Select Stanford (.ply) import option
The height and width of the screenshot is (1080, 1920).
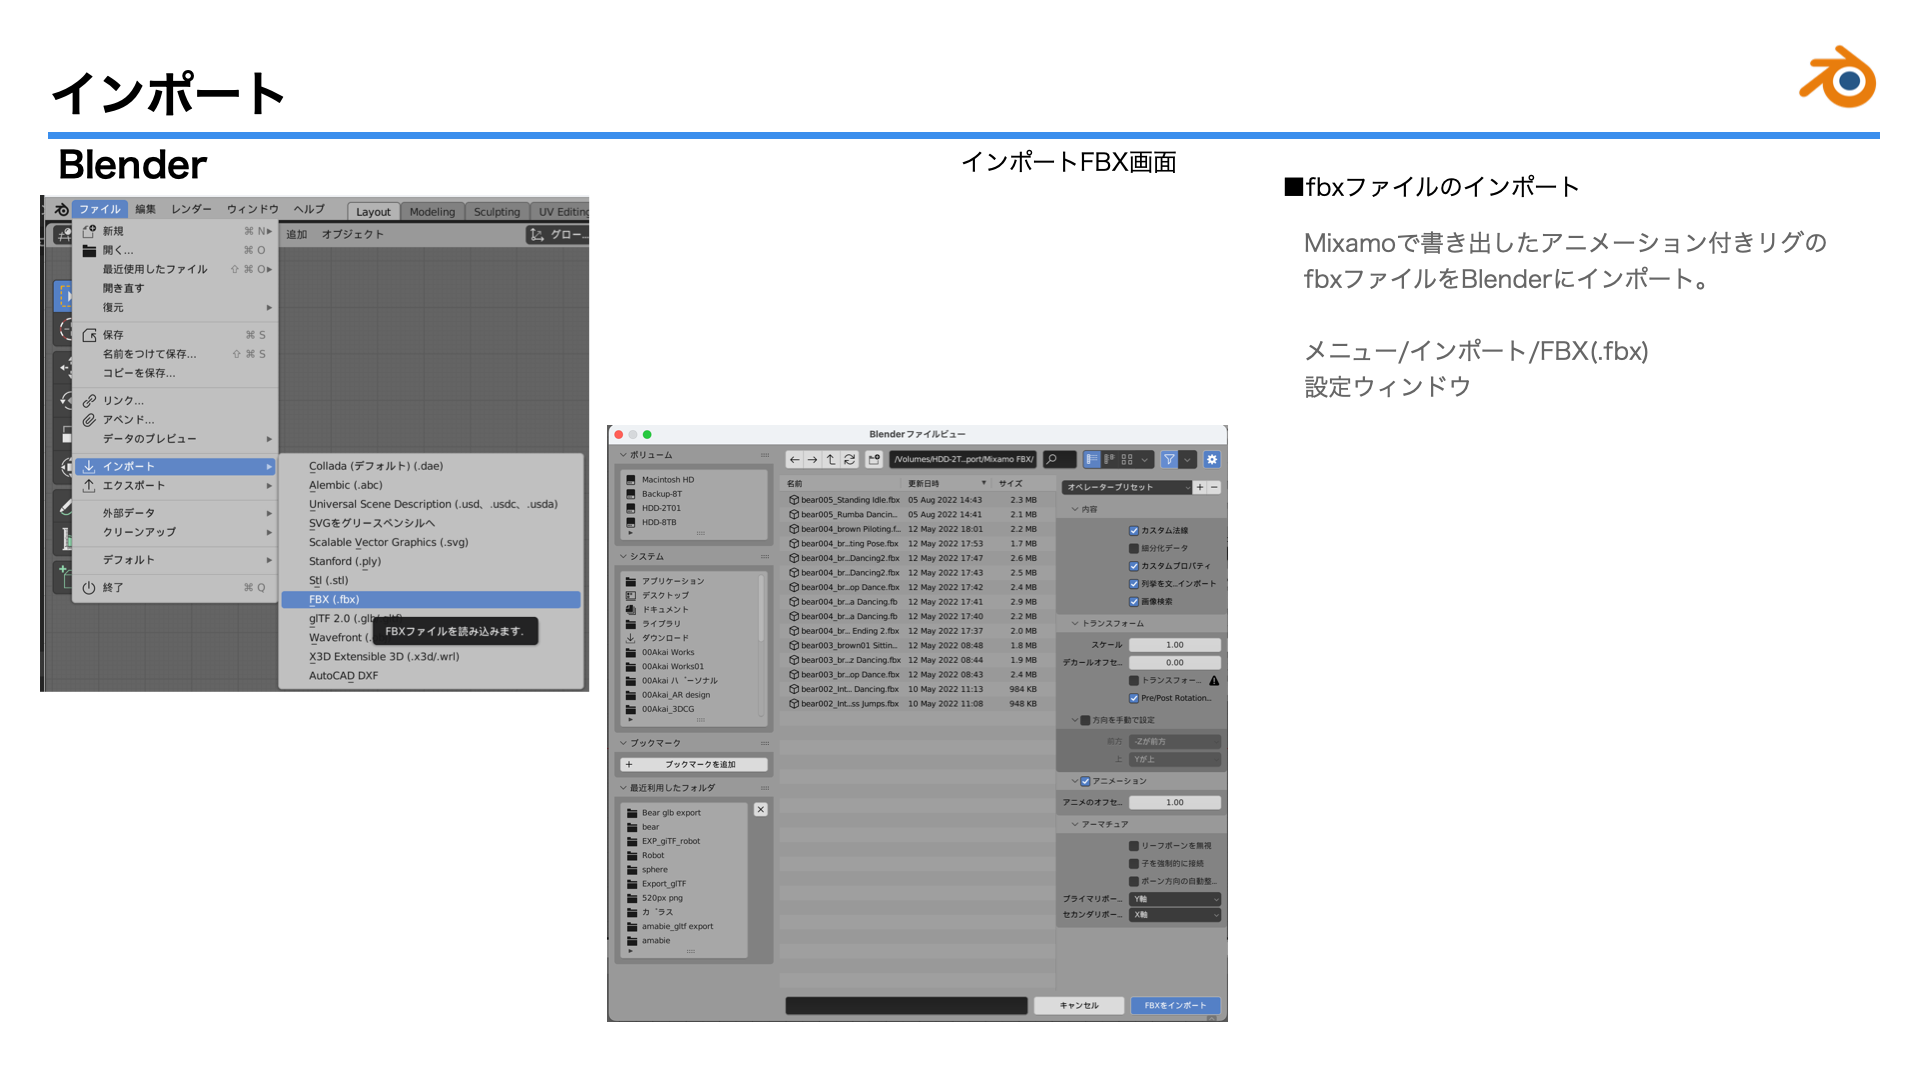[431, 562]
